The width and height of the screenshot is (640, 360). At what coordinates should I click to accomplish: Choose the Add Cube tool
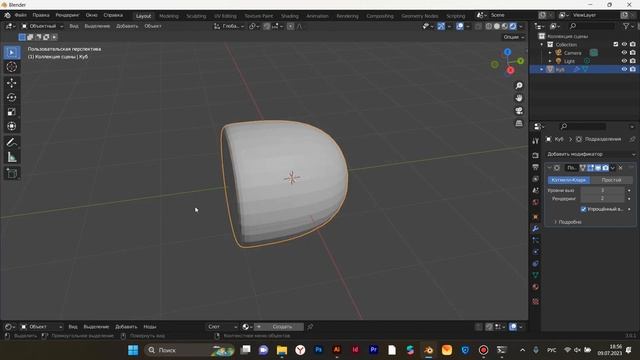11,173
